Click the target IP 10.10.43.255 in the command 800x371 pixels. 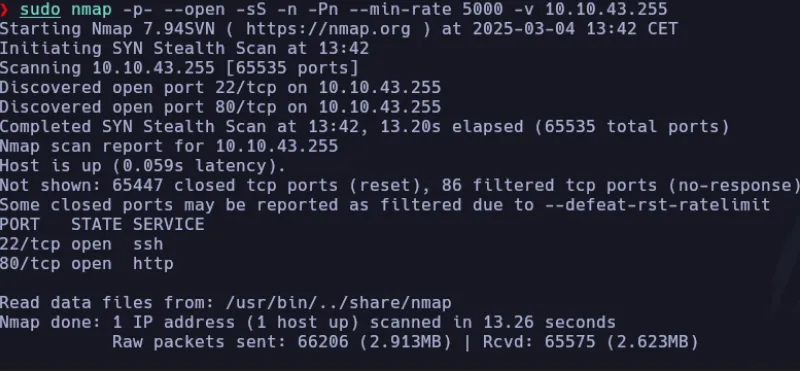click(606, 9)
